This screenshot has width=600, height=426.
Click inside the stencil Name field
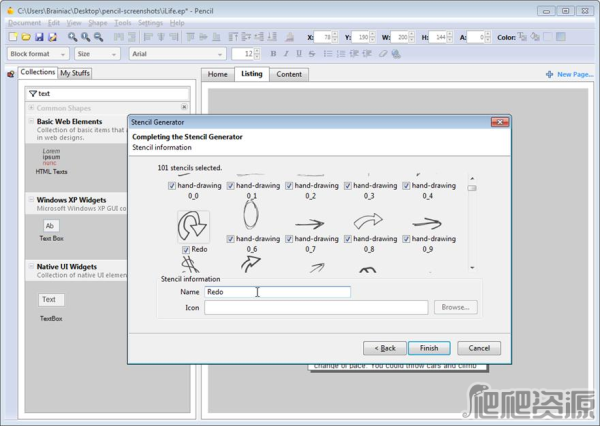(x=277, y=292)
